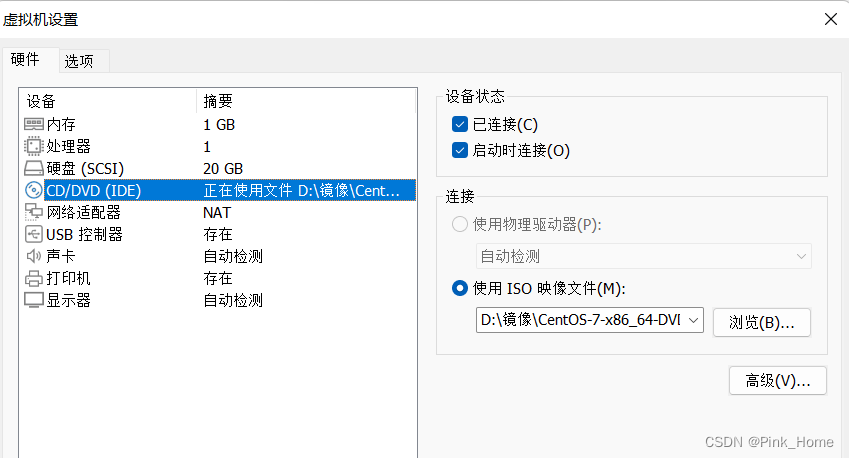Viewport: 849px width, 458px height.
Task: Select the 网络适配器 row label
Action: (x=83, y=212)
